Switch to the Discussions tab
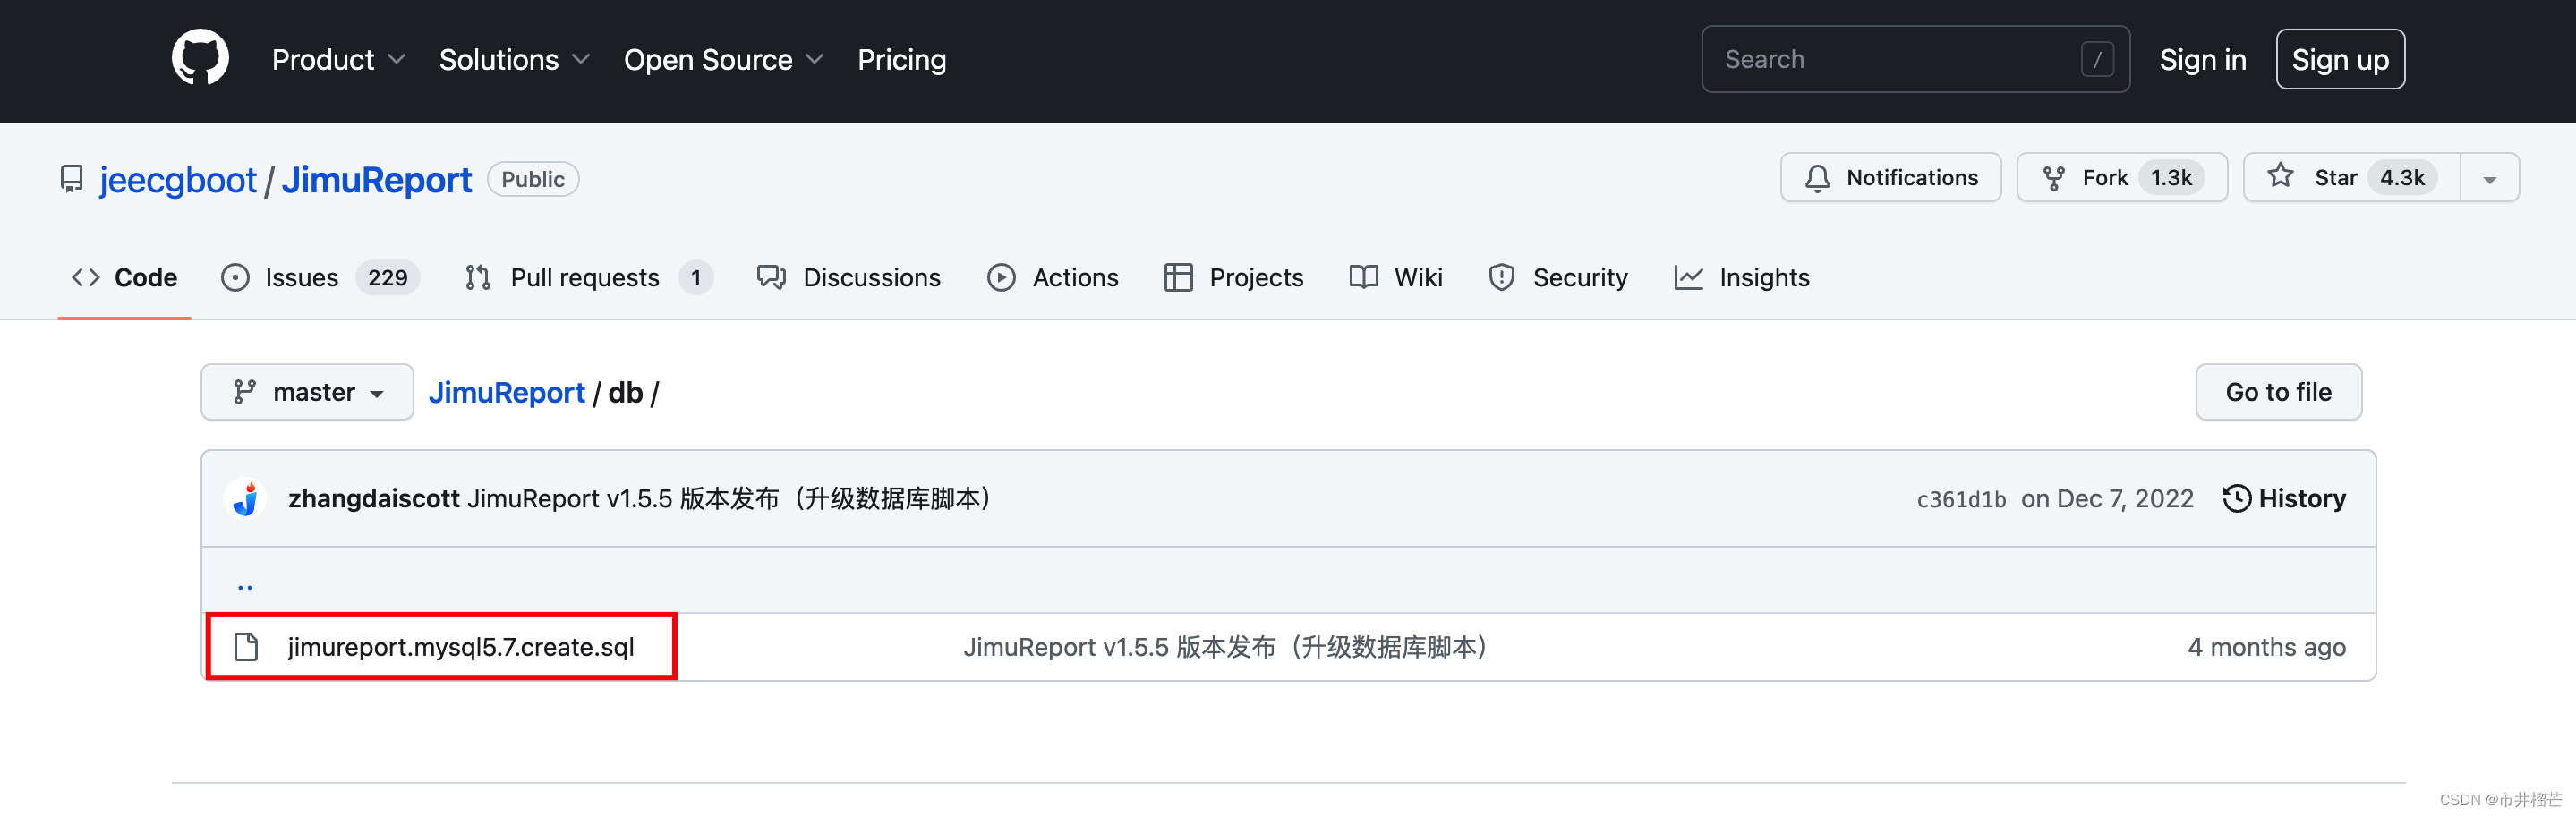2576x816 pixels. pyautogui.click(x=849, y=277)
